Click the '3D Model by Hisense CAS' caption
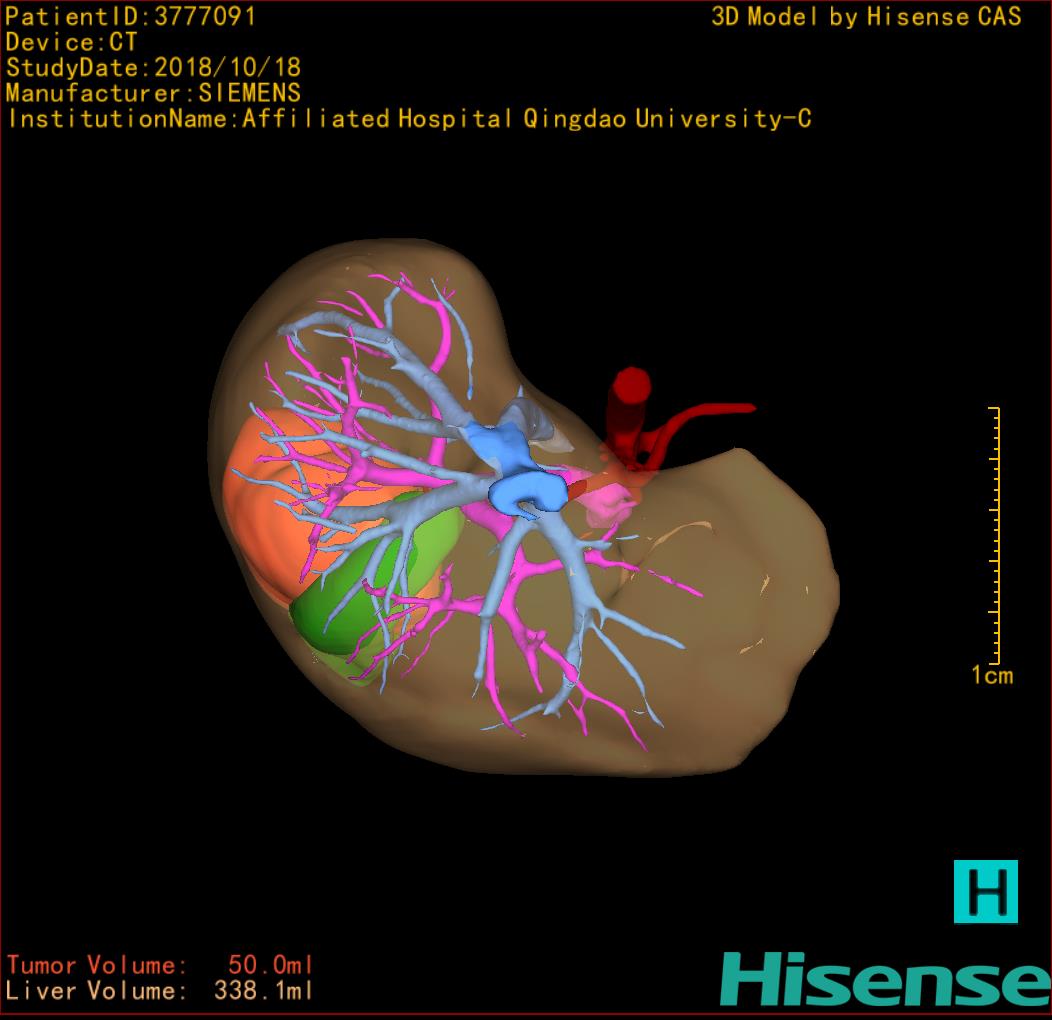Image resolution: width=1052 pixels, height=1020 pixels. (x=866, y=17)
